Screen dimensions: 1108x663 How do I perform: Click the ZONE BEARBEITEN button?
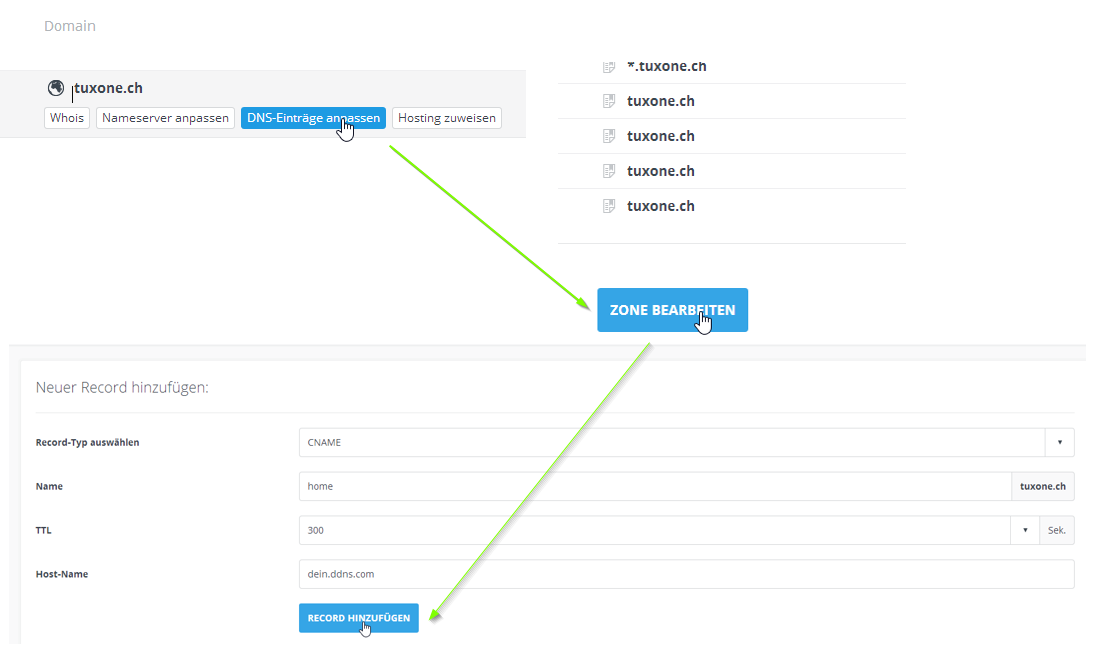click(x=672, y=310)
